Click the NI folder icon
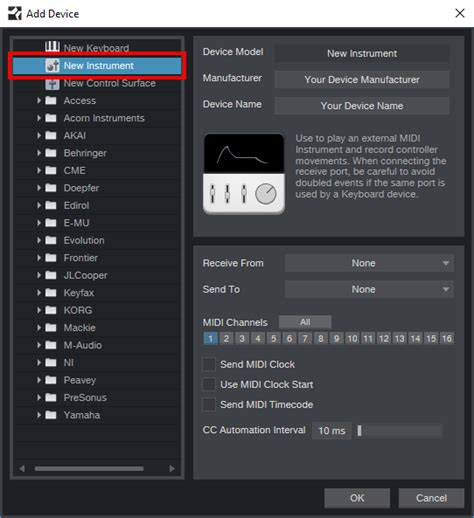 pos(51,362)
